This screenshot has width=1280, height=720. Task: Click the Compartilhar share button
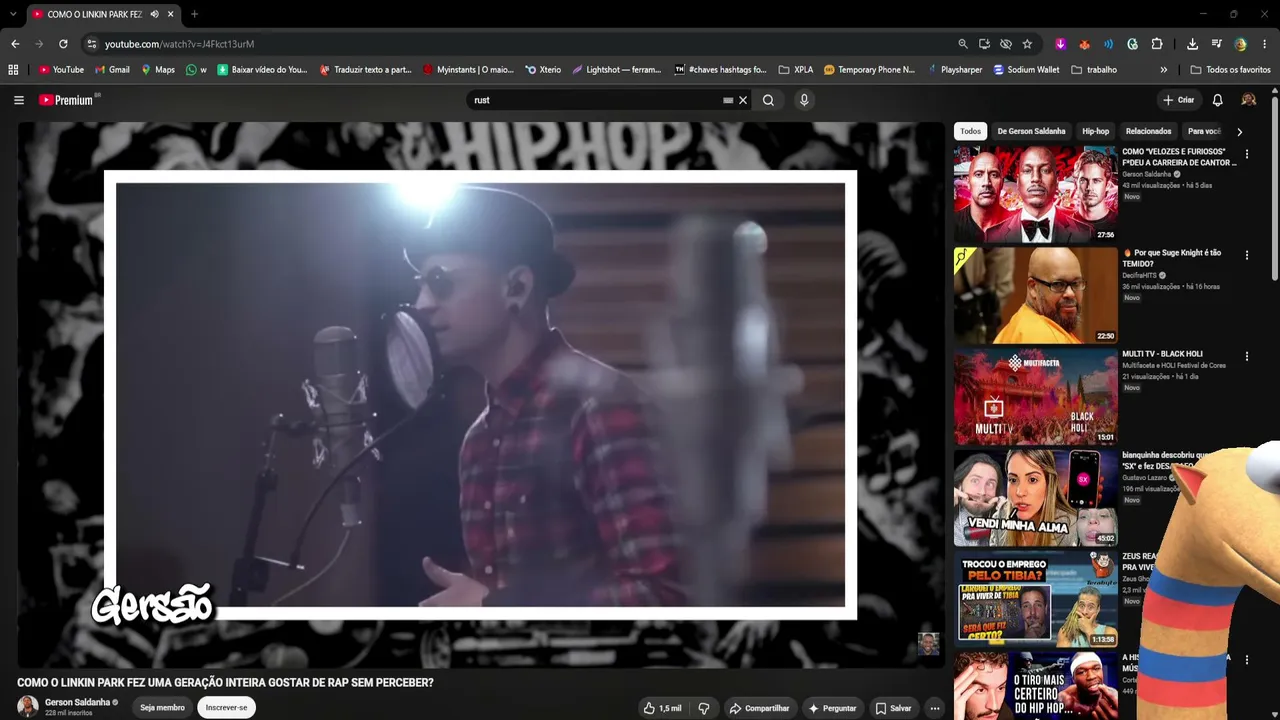pos(760,708)
